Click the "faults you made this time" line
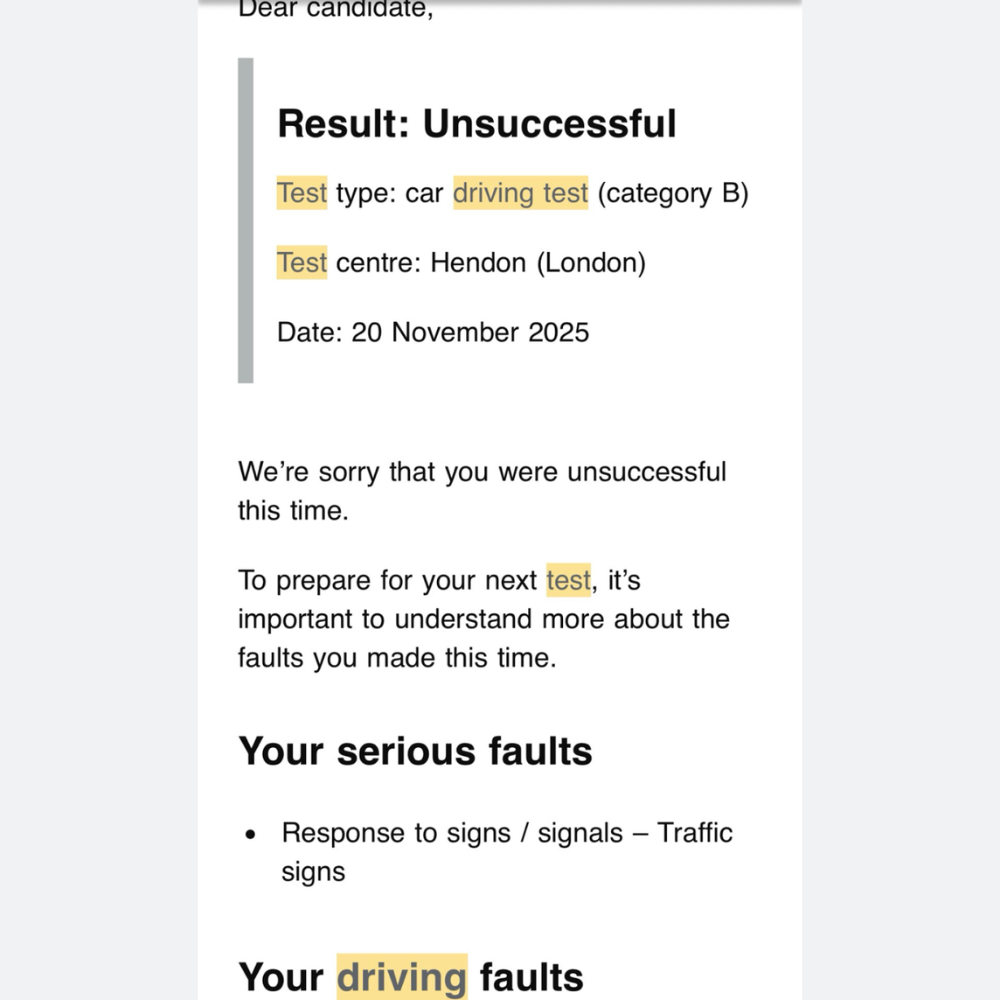The image size is (1000, 1000). (x=396, y=658)
